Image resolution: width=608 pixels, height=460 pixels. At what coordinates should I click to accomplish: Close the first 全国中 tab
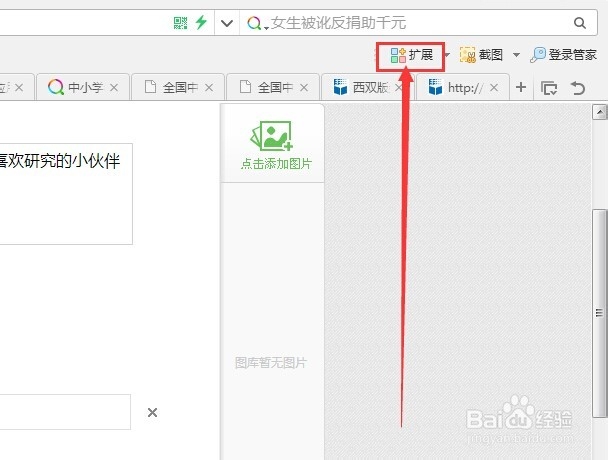(x=209, y=88)
